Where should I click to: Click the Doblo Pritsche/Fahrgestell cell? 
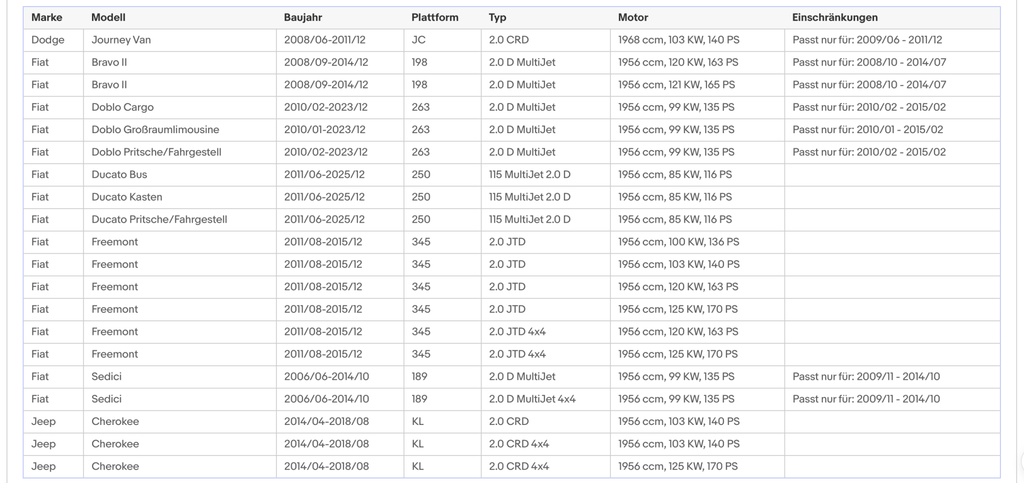180,152
